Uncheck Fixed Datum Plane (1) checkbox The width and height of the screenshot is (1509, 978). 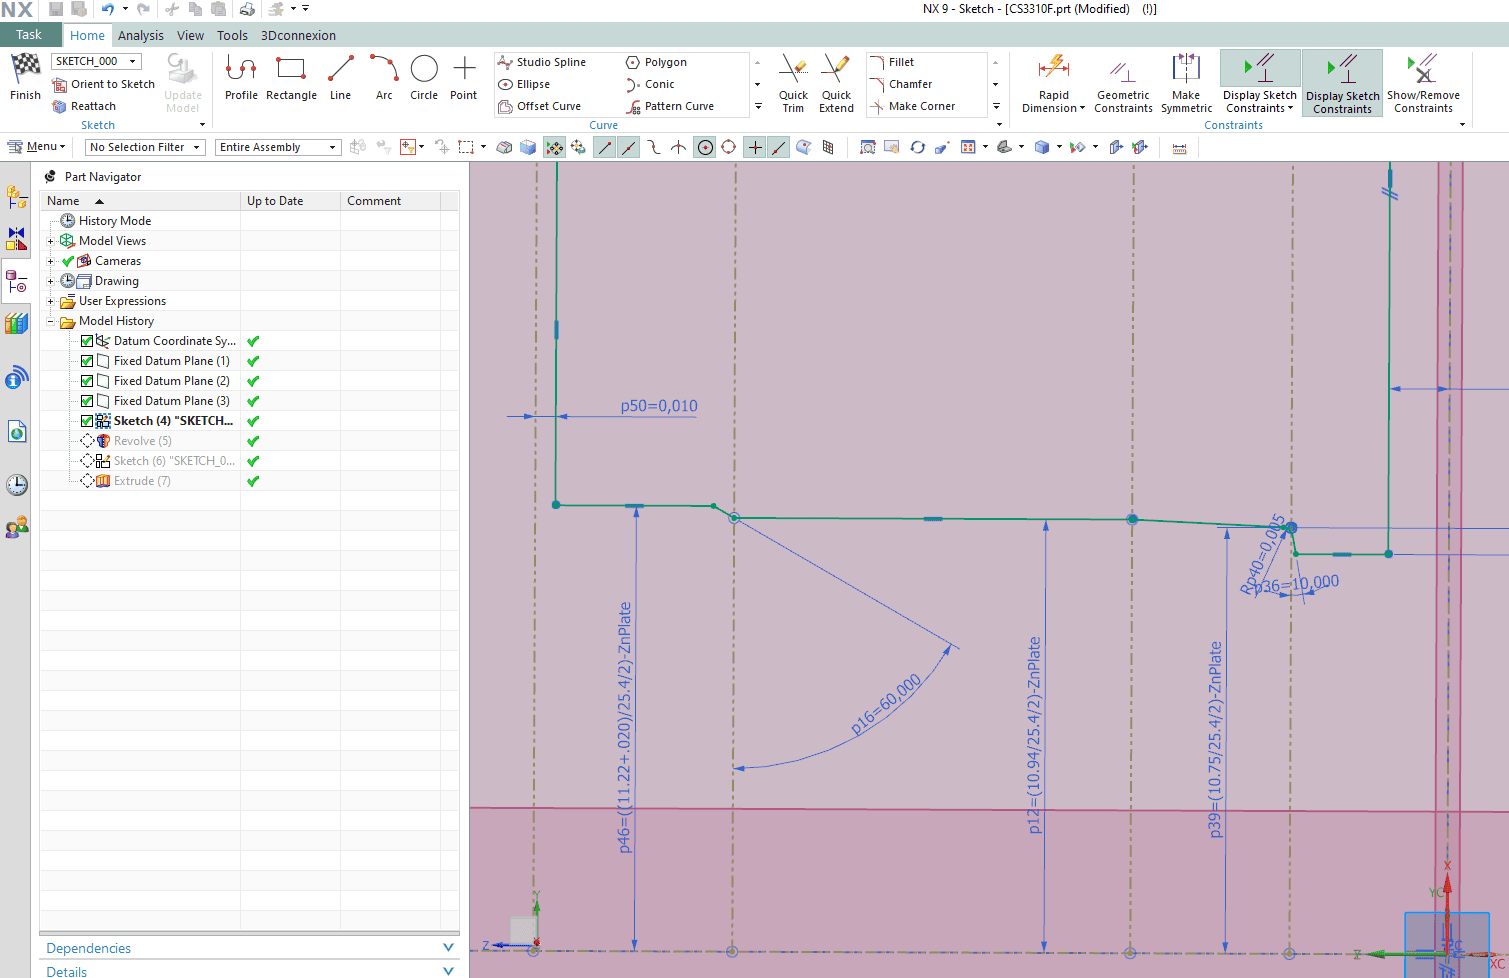87,361
